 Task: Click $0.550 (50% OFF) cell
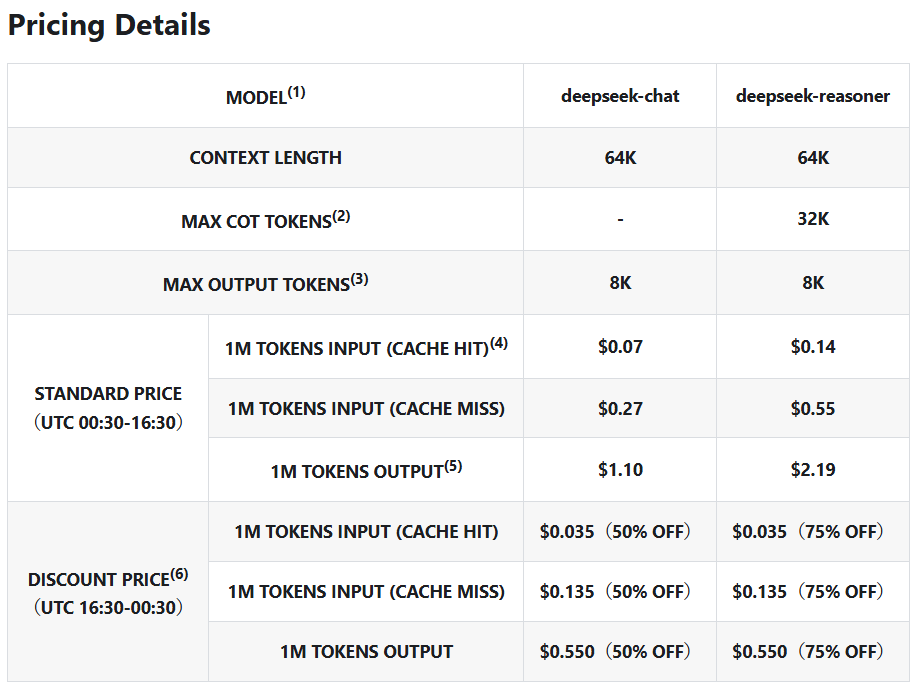[620, 651]
